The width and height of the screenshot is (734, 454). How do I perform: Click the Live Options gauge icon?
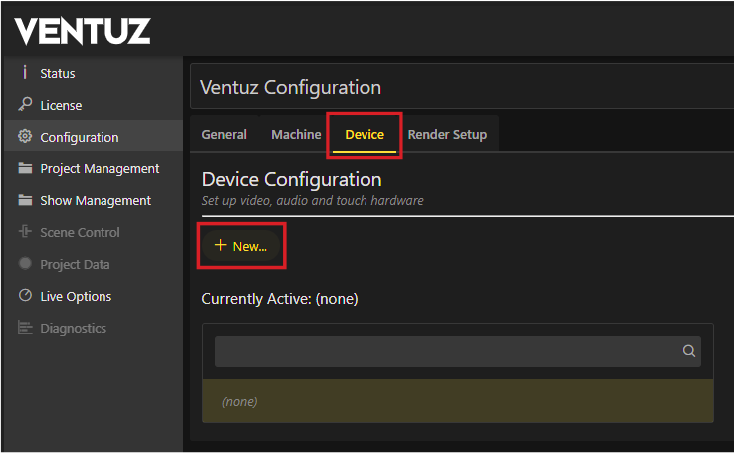25,296
